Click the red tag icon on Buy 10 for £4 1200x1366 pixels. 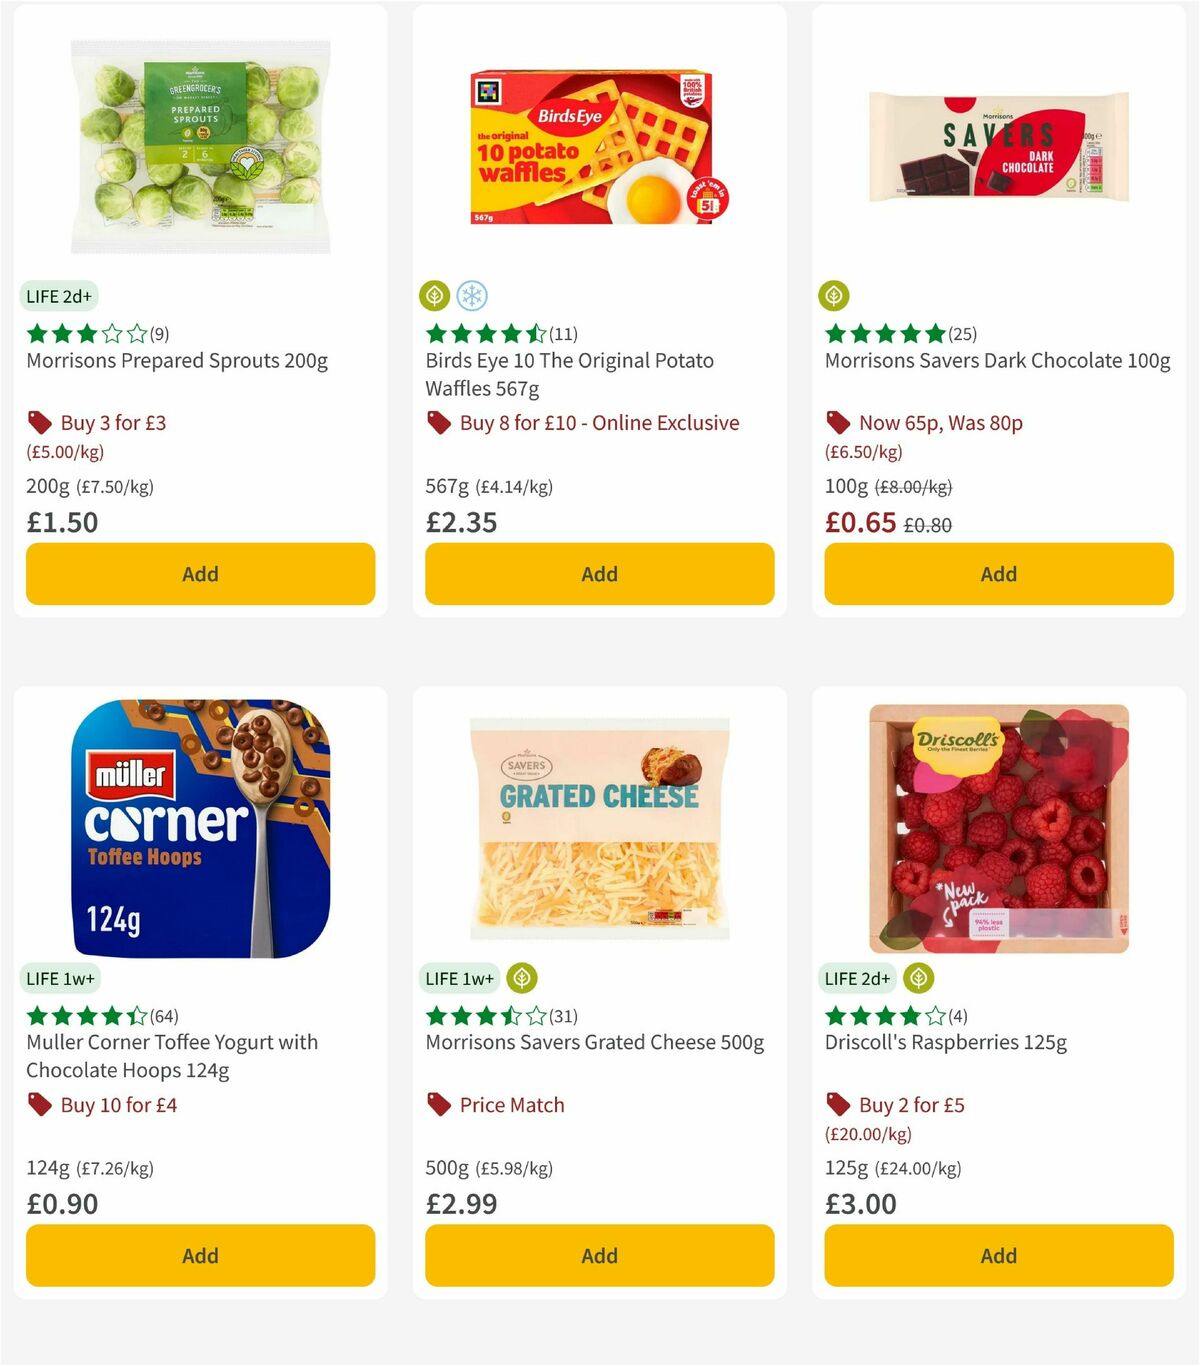tap(40, 1105)
